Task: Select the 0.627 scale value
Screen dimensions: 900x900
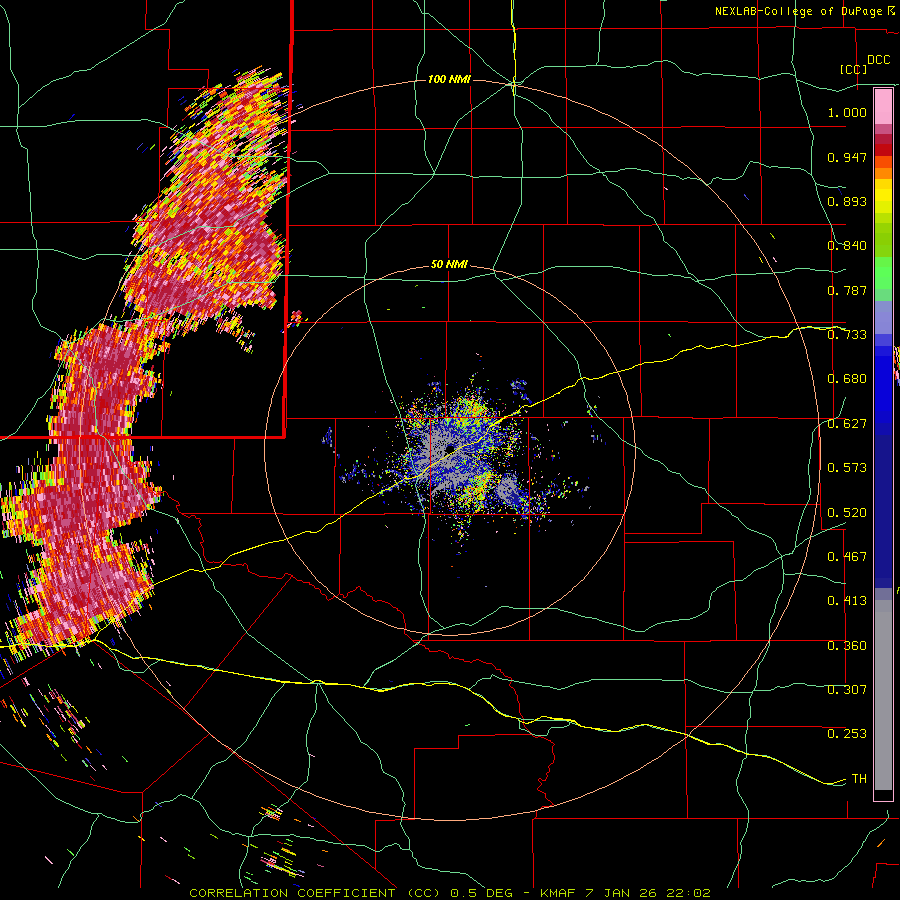Action: pos(847,424)
